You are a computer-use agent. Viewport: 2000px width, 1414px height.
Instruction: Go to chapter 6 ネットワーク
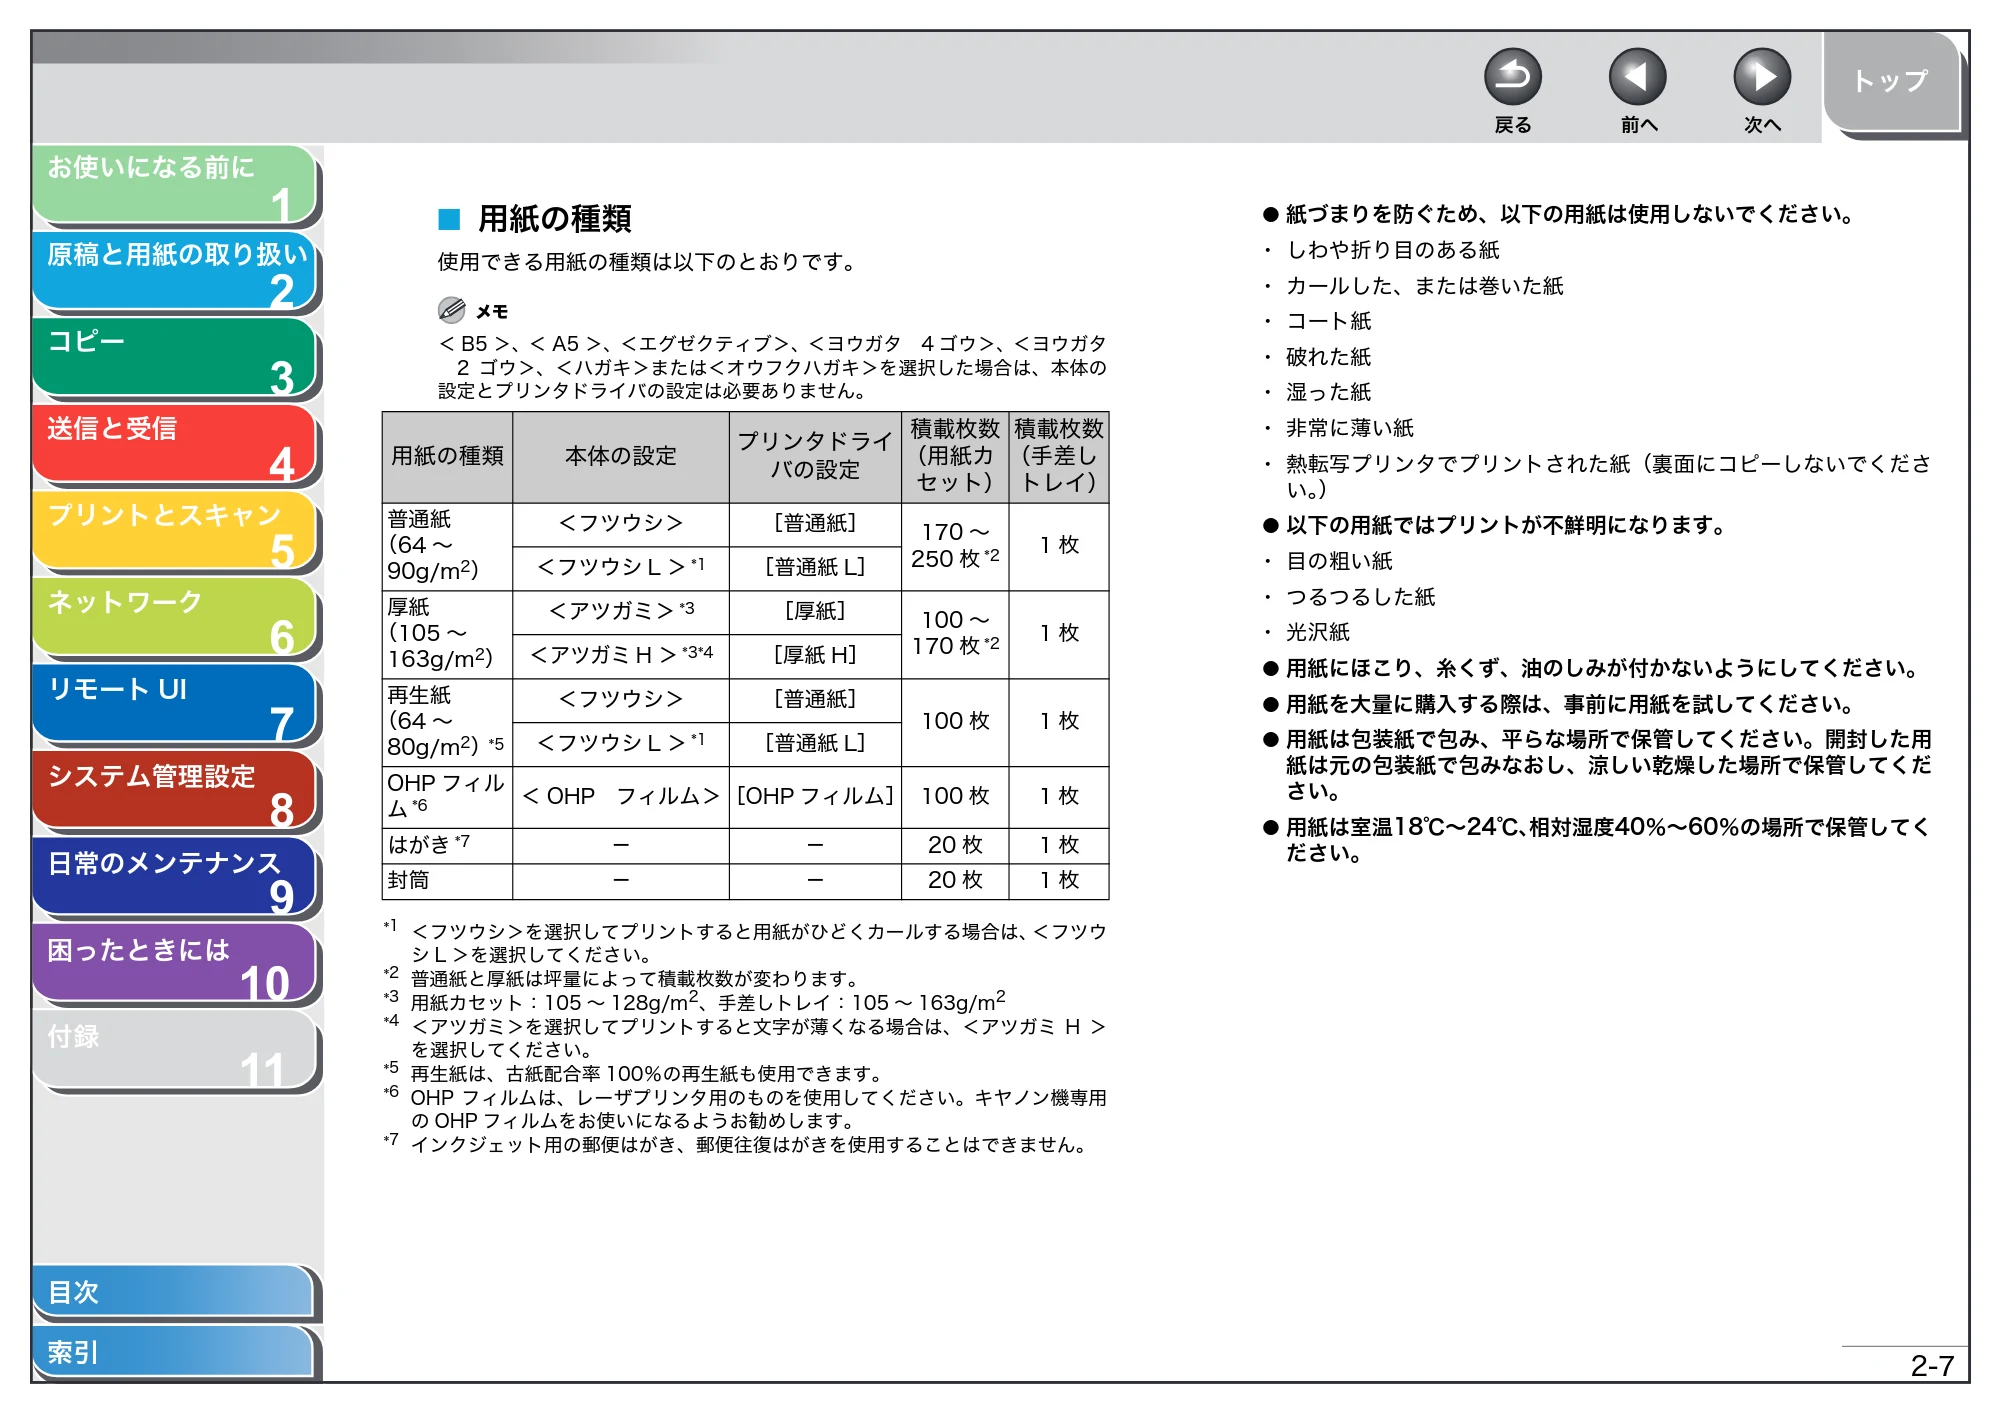tap(175, 618)
